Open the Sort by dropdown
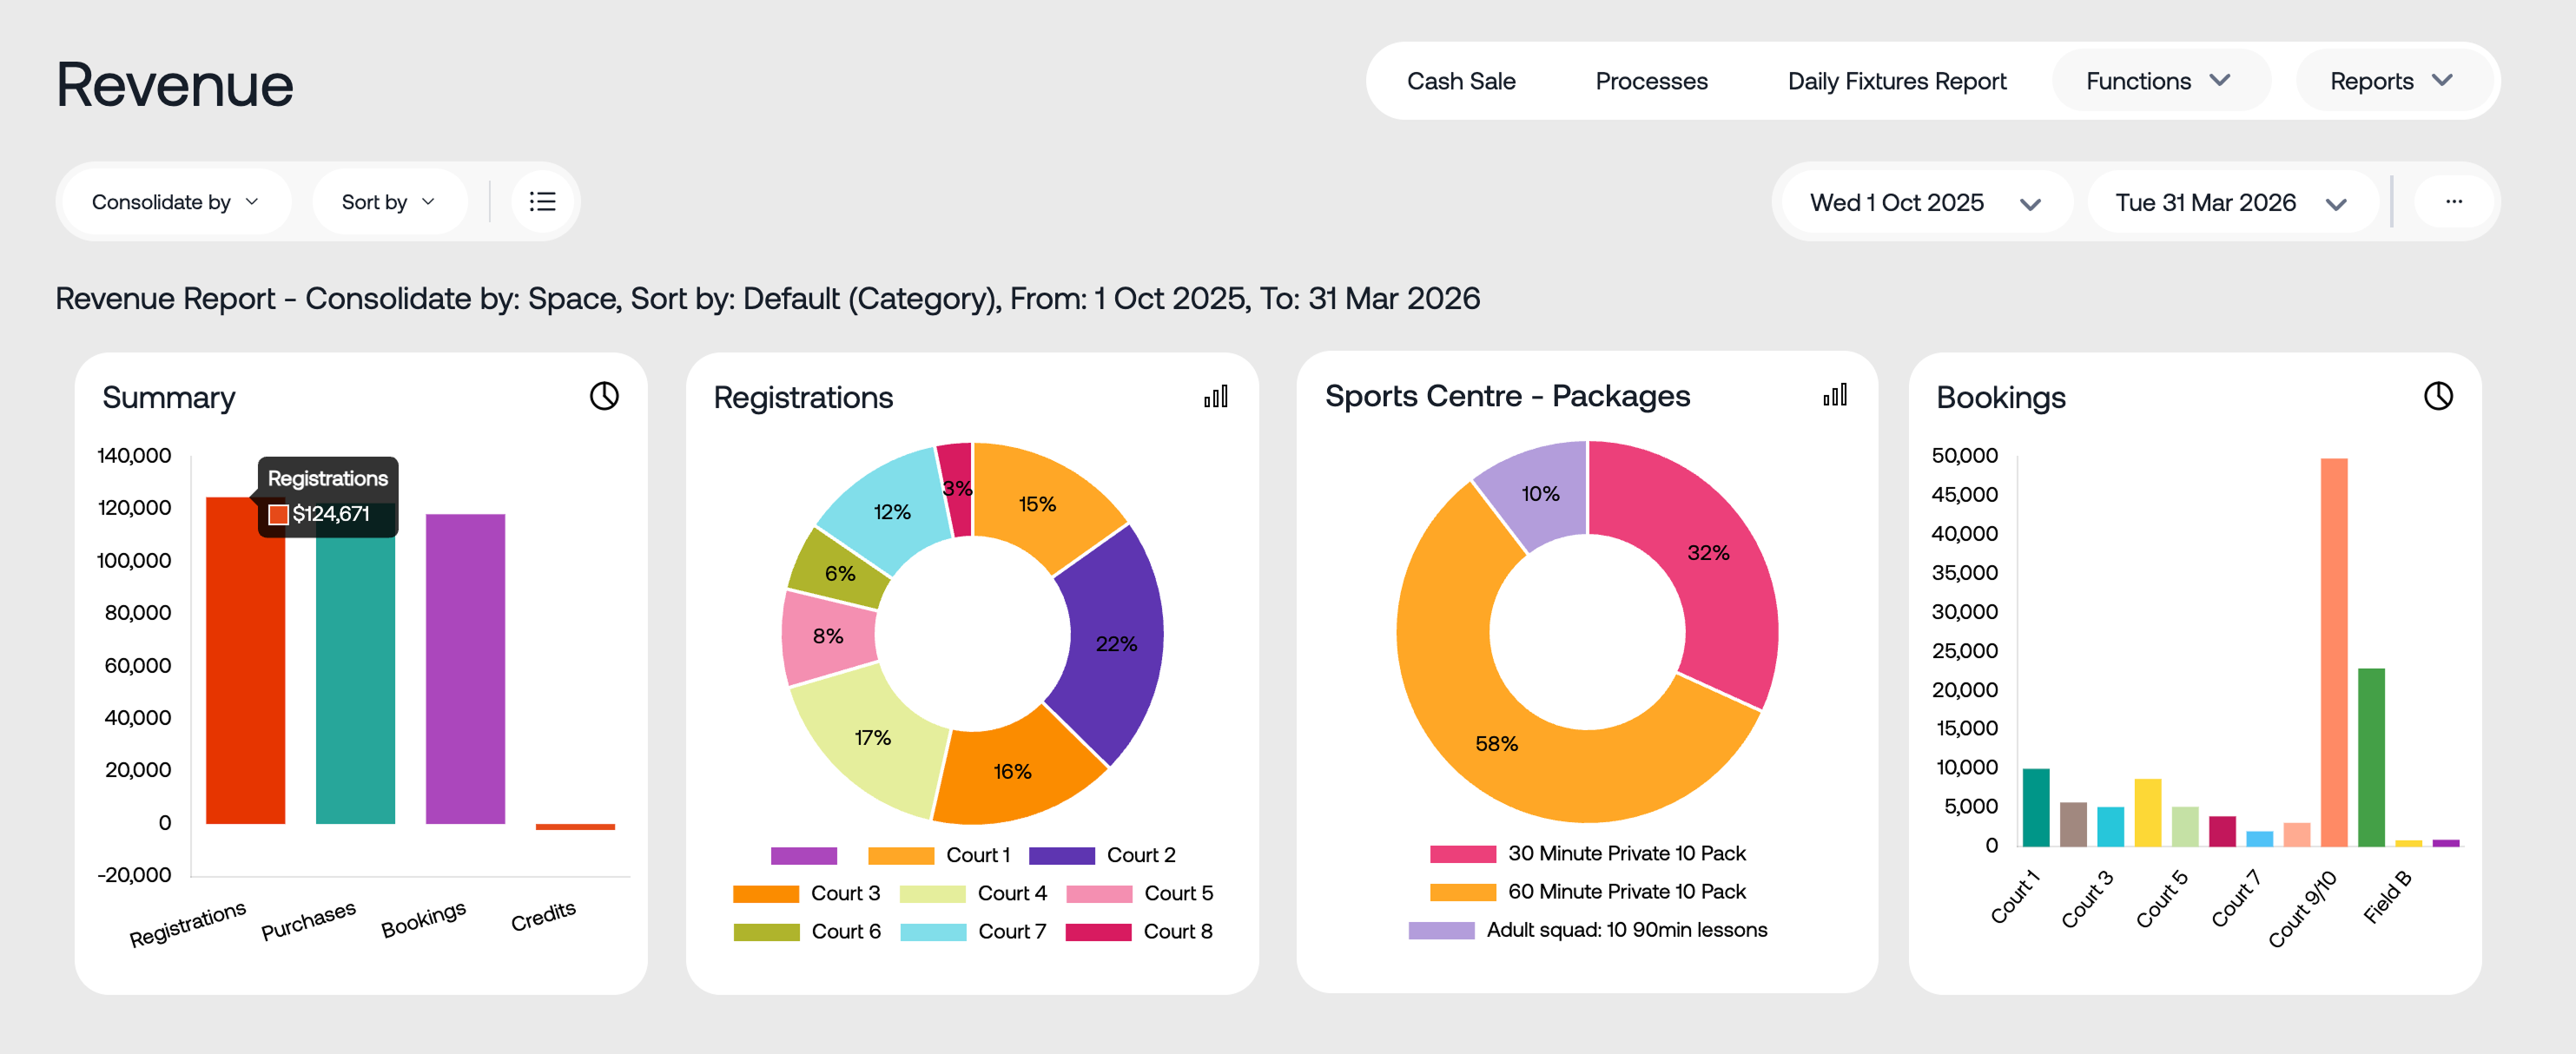The image size is (2576, 1054). point(389,201)
